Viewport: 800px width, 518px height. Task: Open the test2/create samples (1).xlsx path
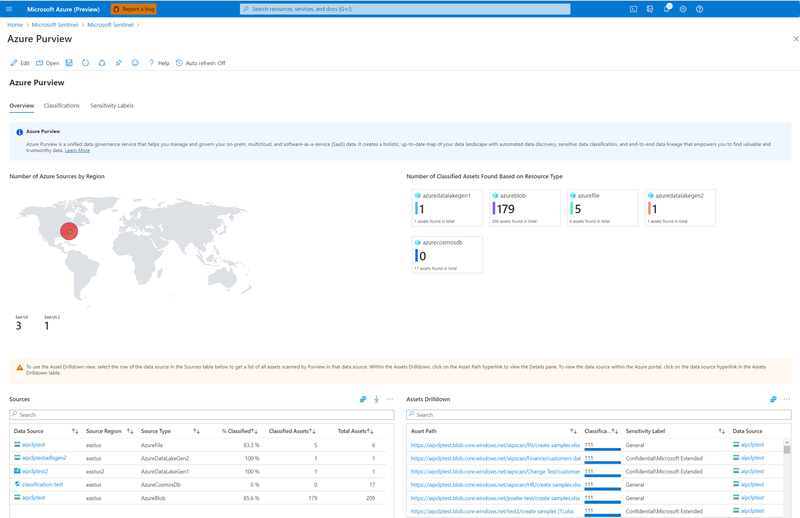click(492, 511)
